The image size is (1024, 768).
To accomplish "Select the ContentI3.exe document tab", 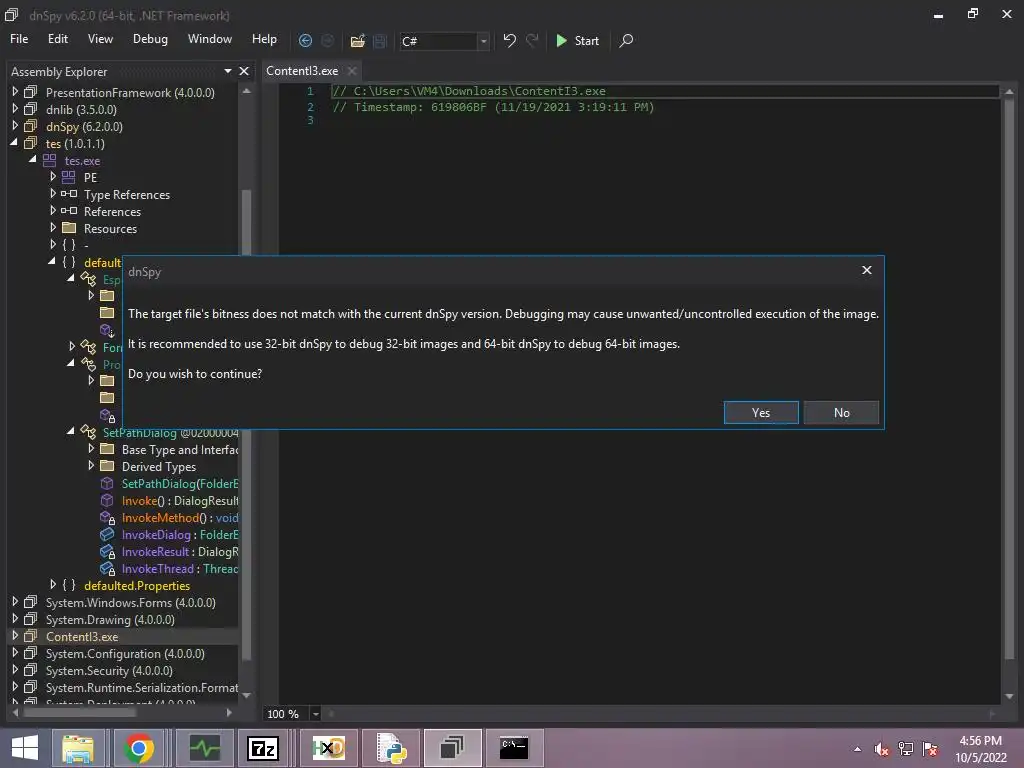I will (302, 71).
